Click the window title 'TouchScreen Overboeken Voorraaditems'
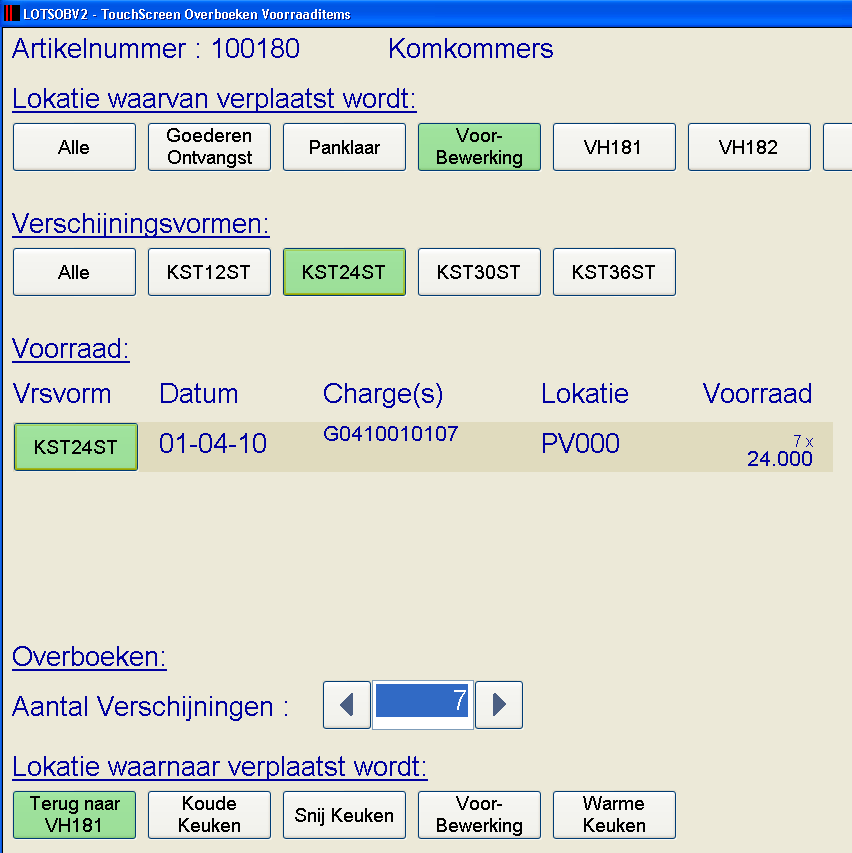This screenshot has width=852, height=853. (226, 14)
